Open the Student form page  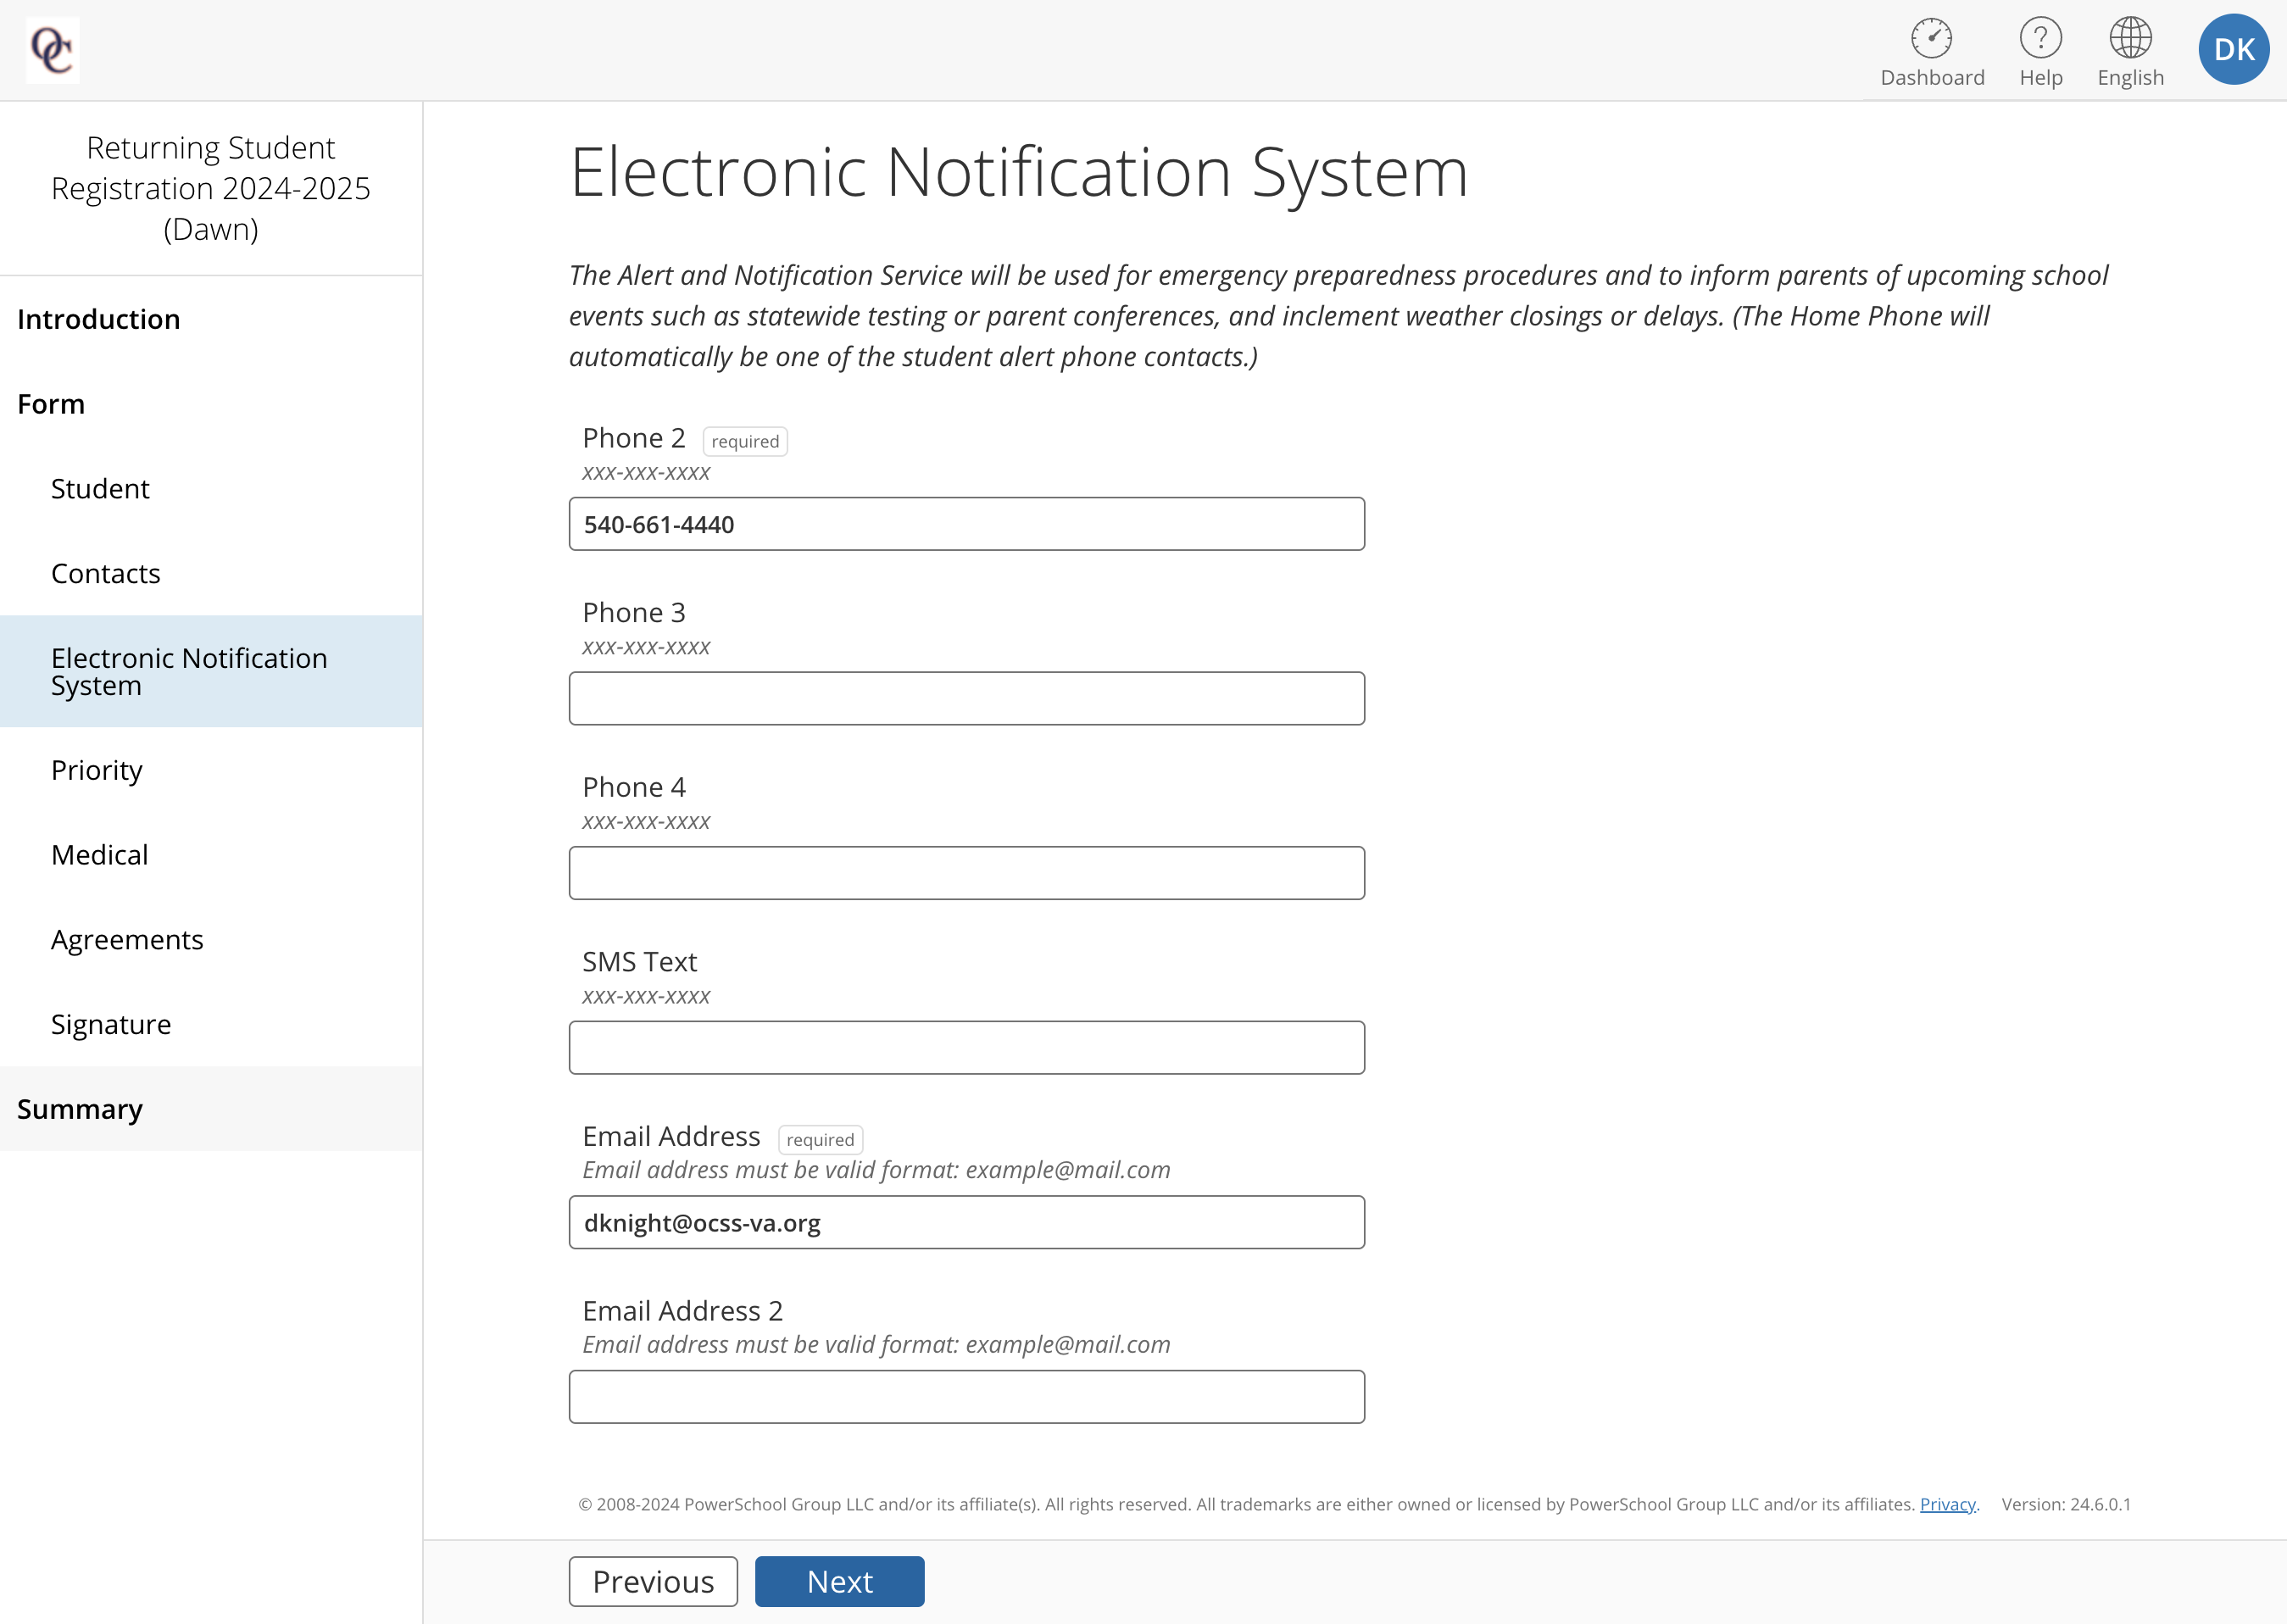100,489
